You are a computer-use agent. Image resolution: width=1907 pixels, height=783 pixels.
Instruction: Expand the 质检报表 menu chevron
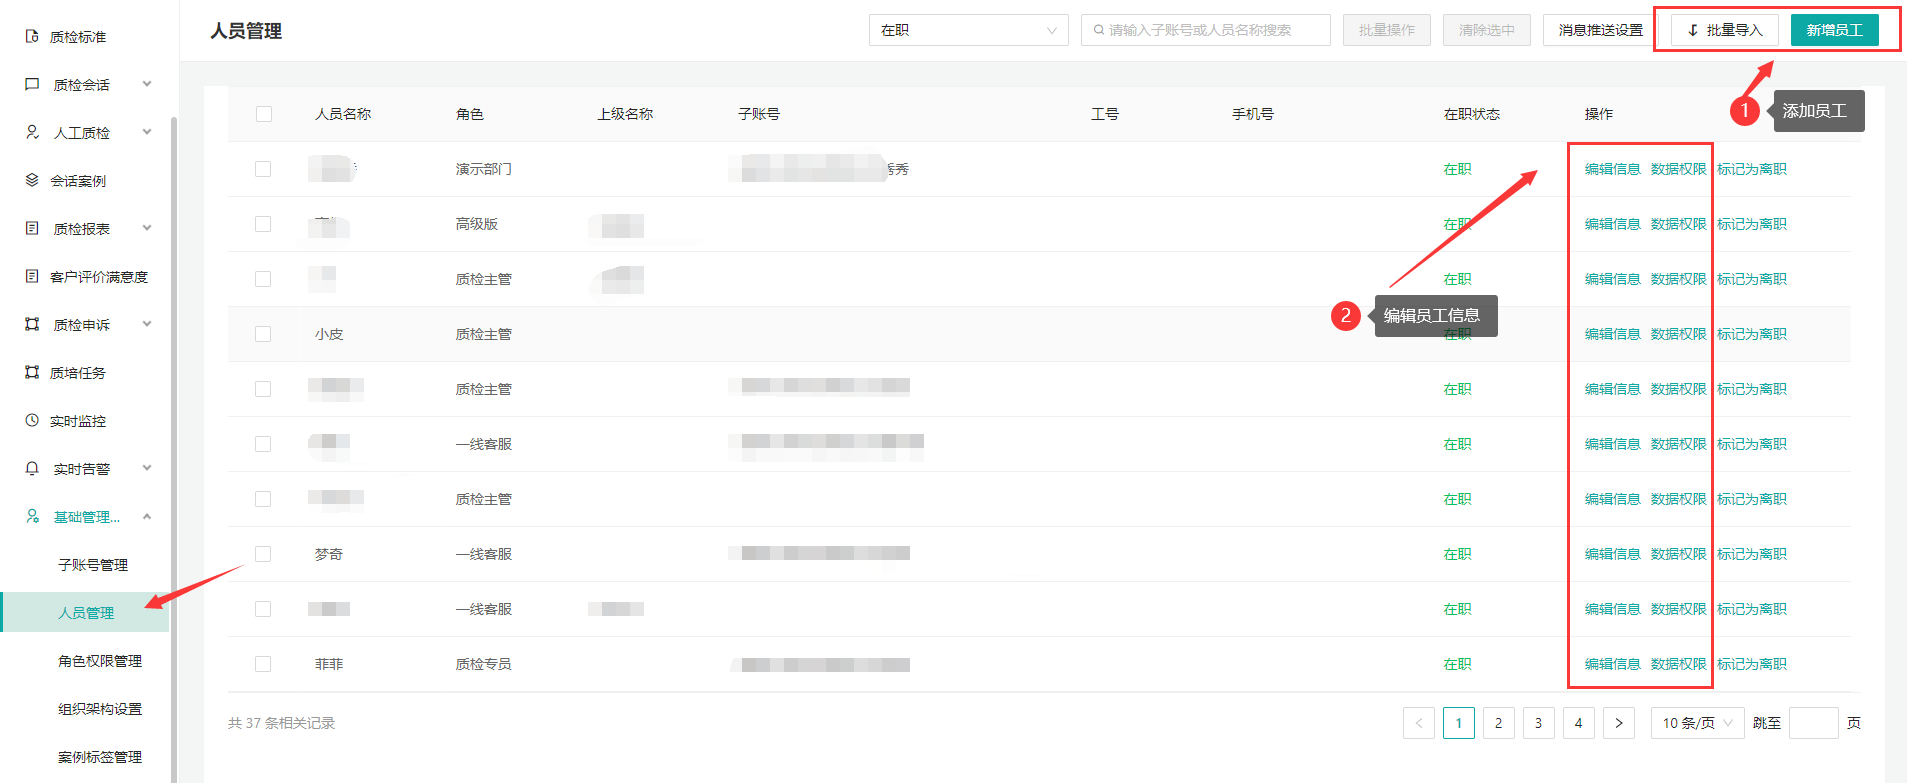coord(147,228)
